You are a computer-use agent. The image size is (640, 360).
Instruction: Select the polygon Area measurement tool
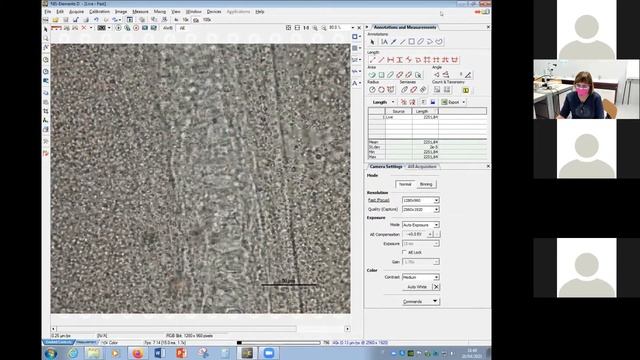click(372, 75)
